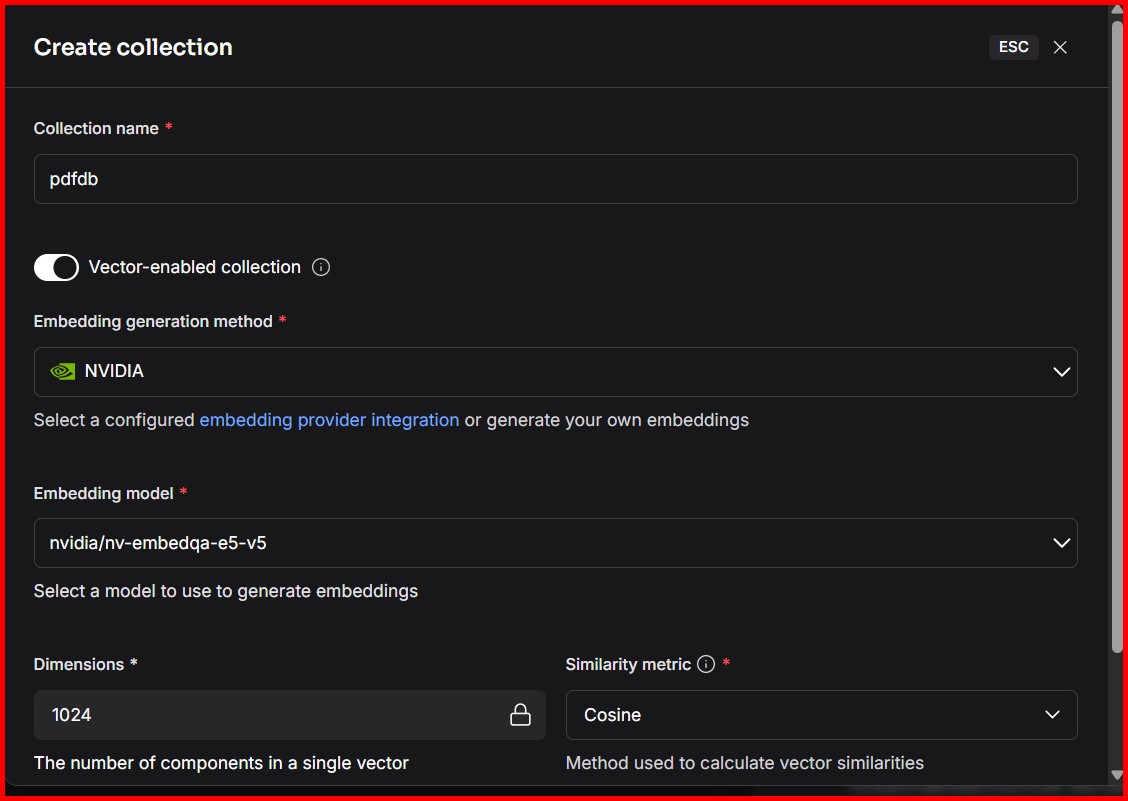Click the Embedding generation method label
The height and width of the screenshot is (801, 1128).
[153, 322]
